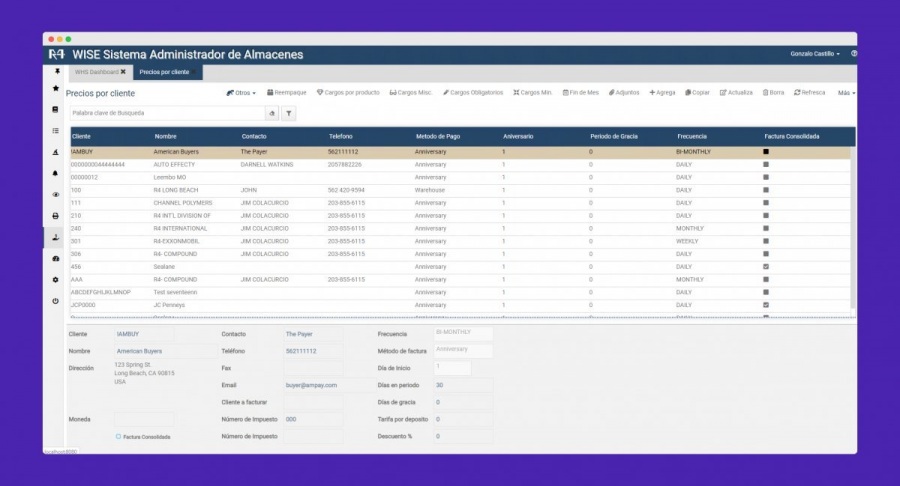Click the bell notifications icon in sidebar
900x486 pixels.
(56, 173)
